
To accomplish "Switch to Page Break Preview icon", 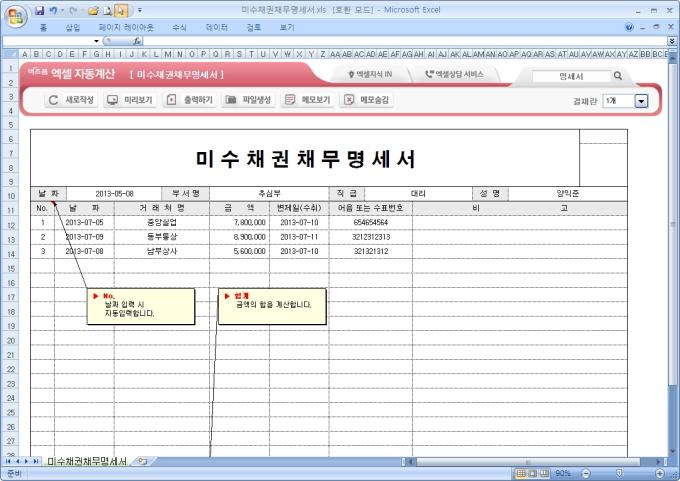I will point(544,473).
